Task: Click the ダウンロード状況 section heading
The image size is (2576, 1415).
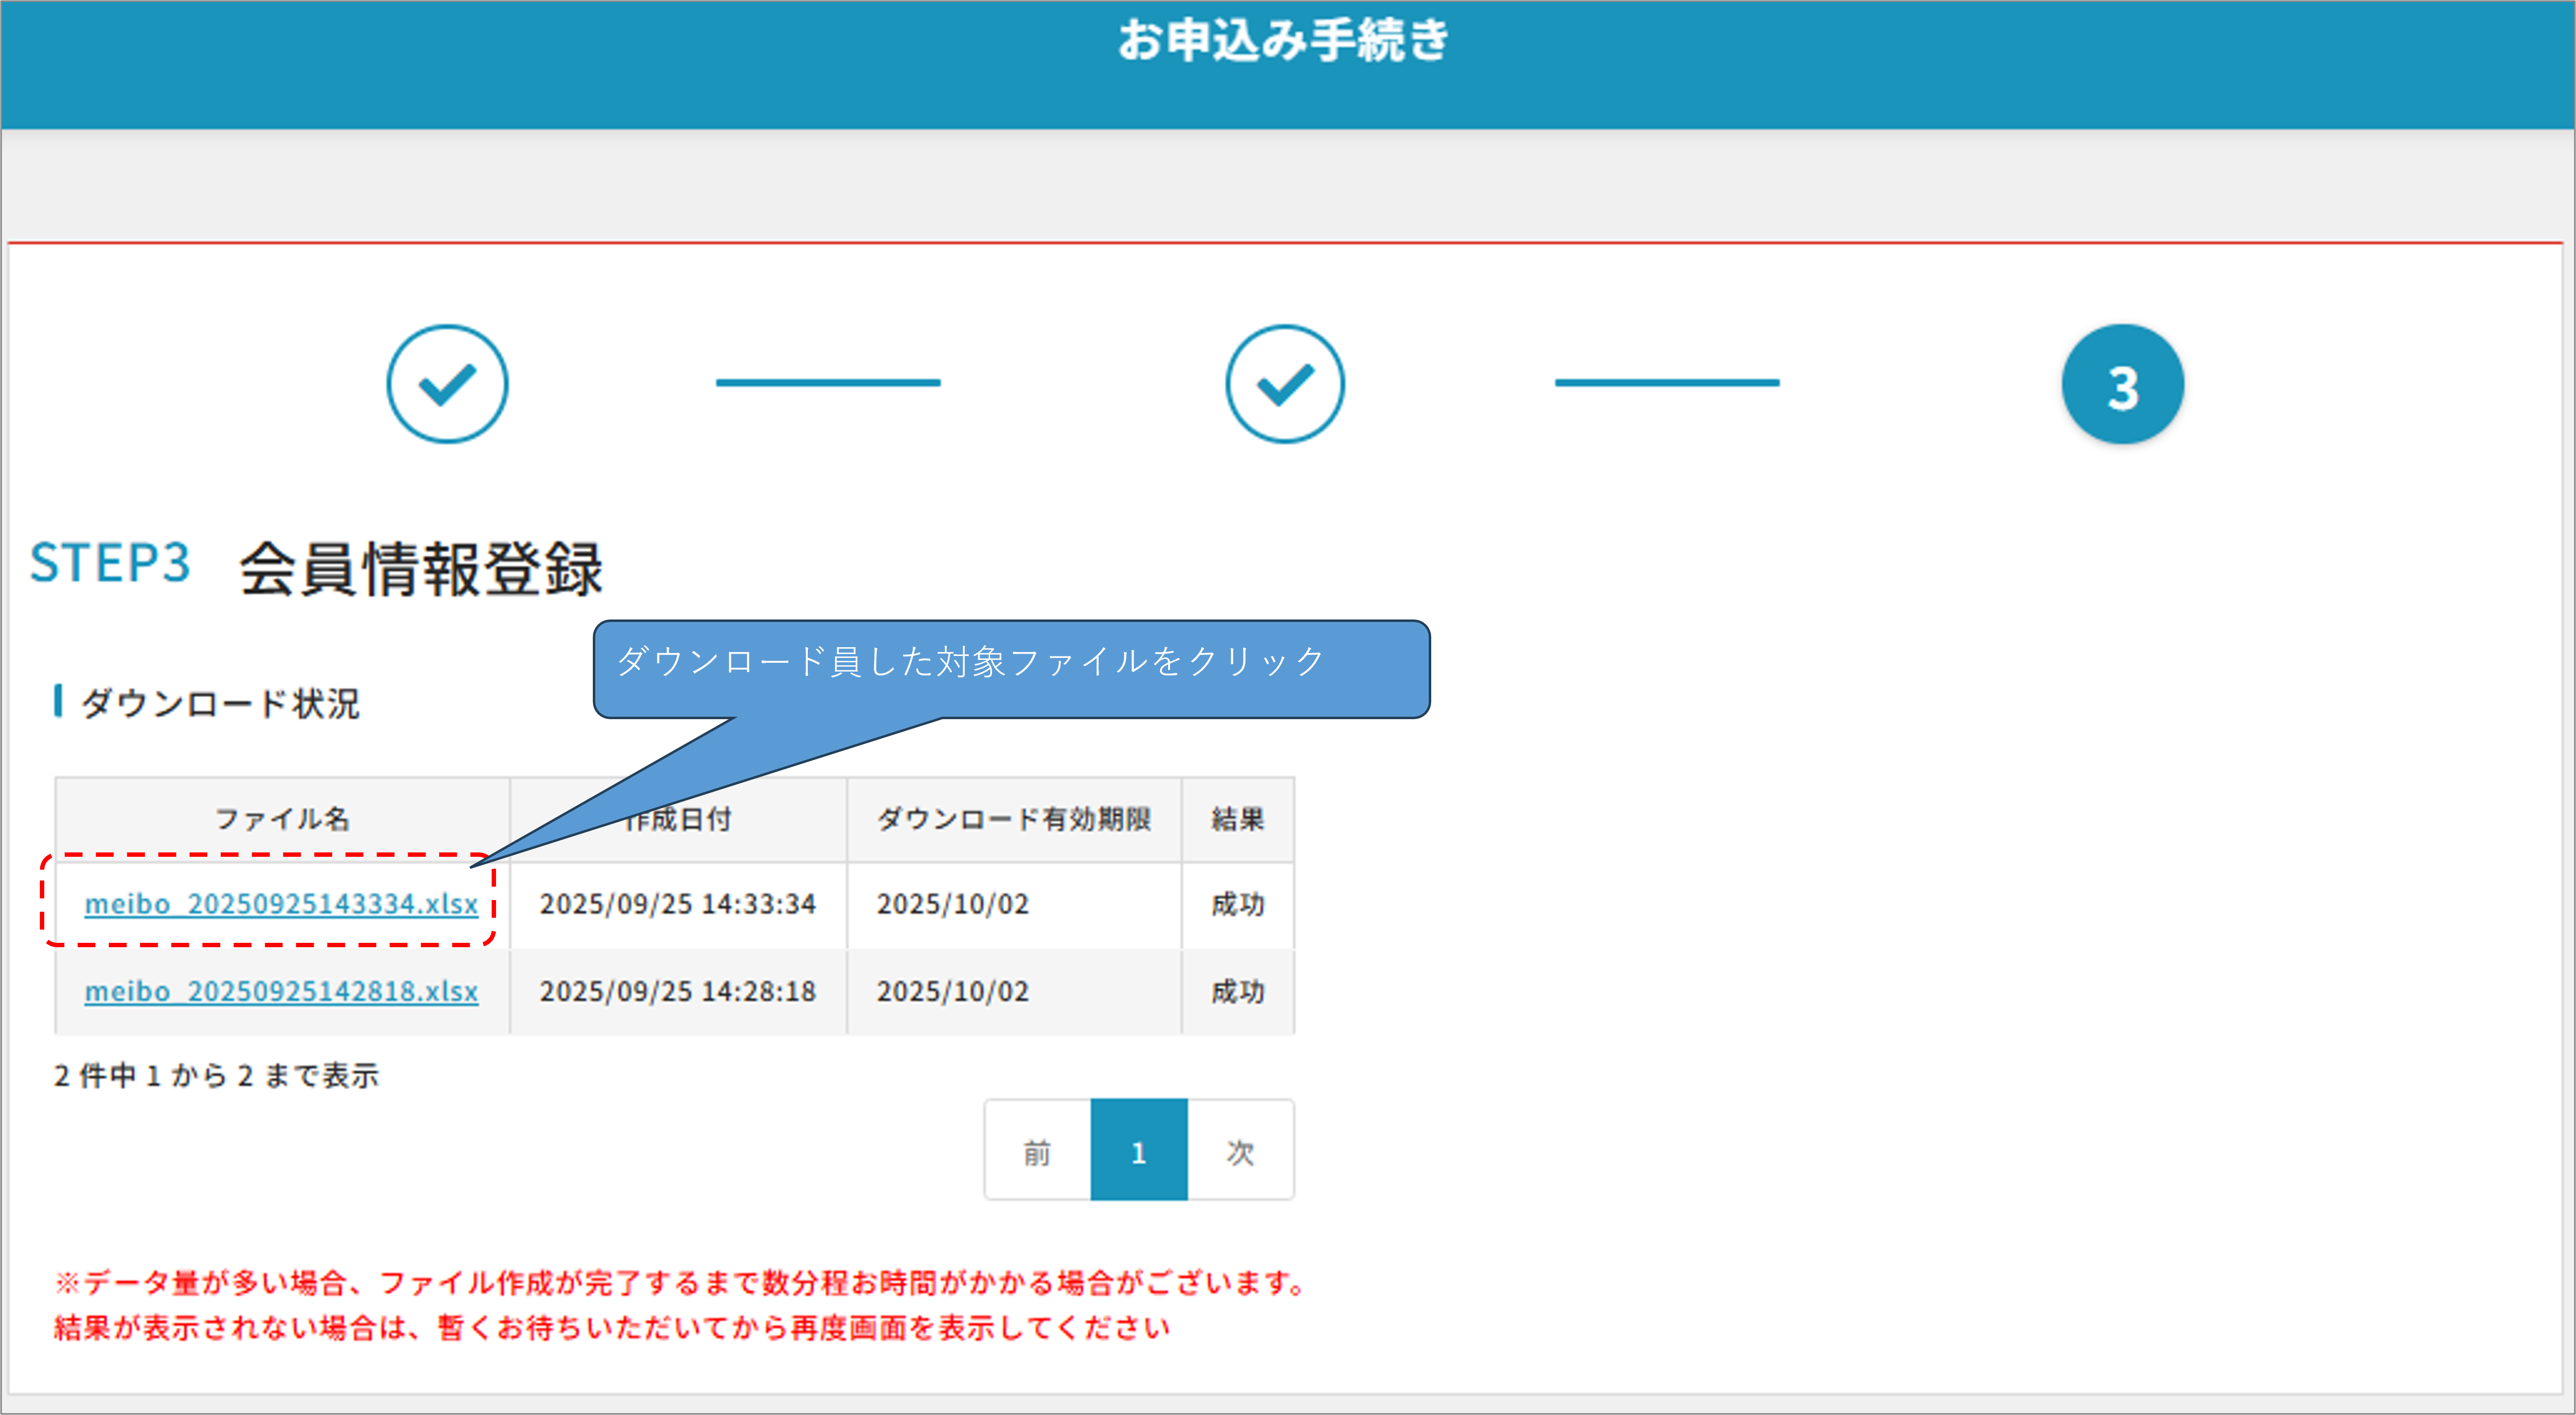Action: pos(219,703)
